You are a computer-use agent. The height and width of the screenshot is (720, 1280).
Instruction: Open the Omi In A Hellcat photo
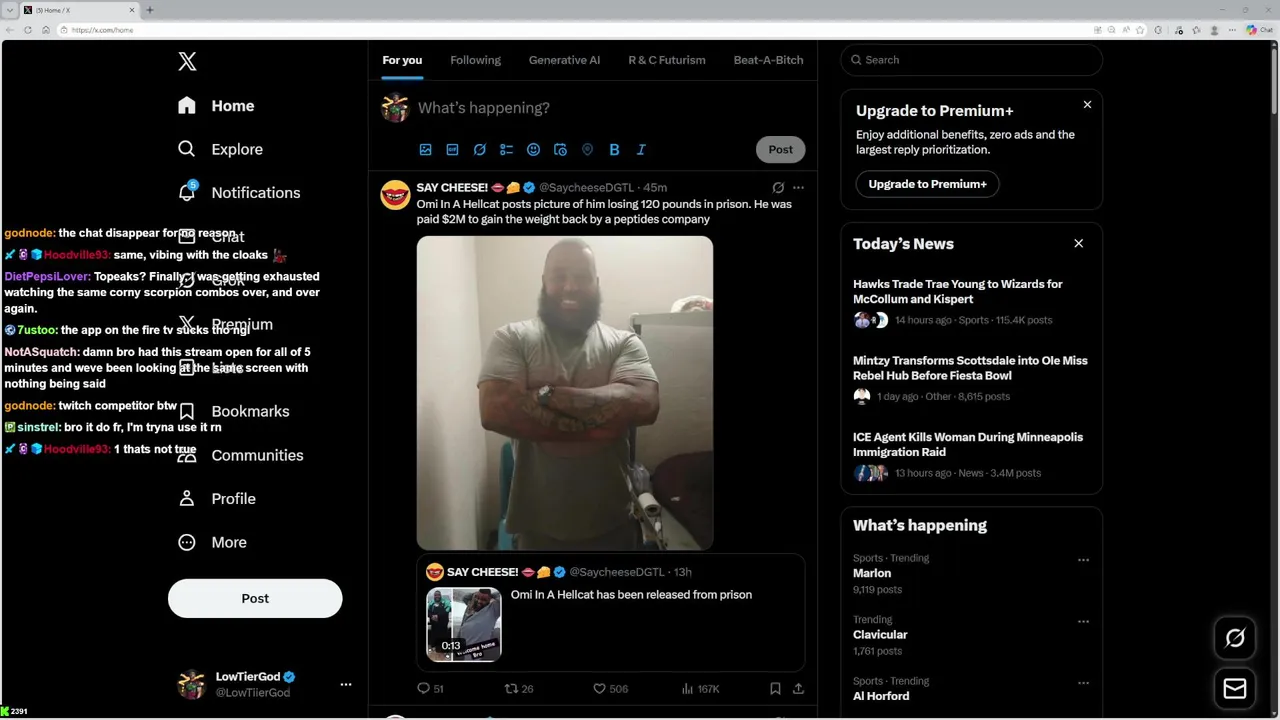pyautogui.click(x=565, y=393)
